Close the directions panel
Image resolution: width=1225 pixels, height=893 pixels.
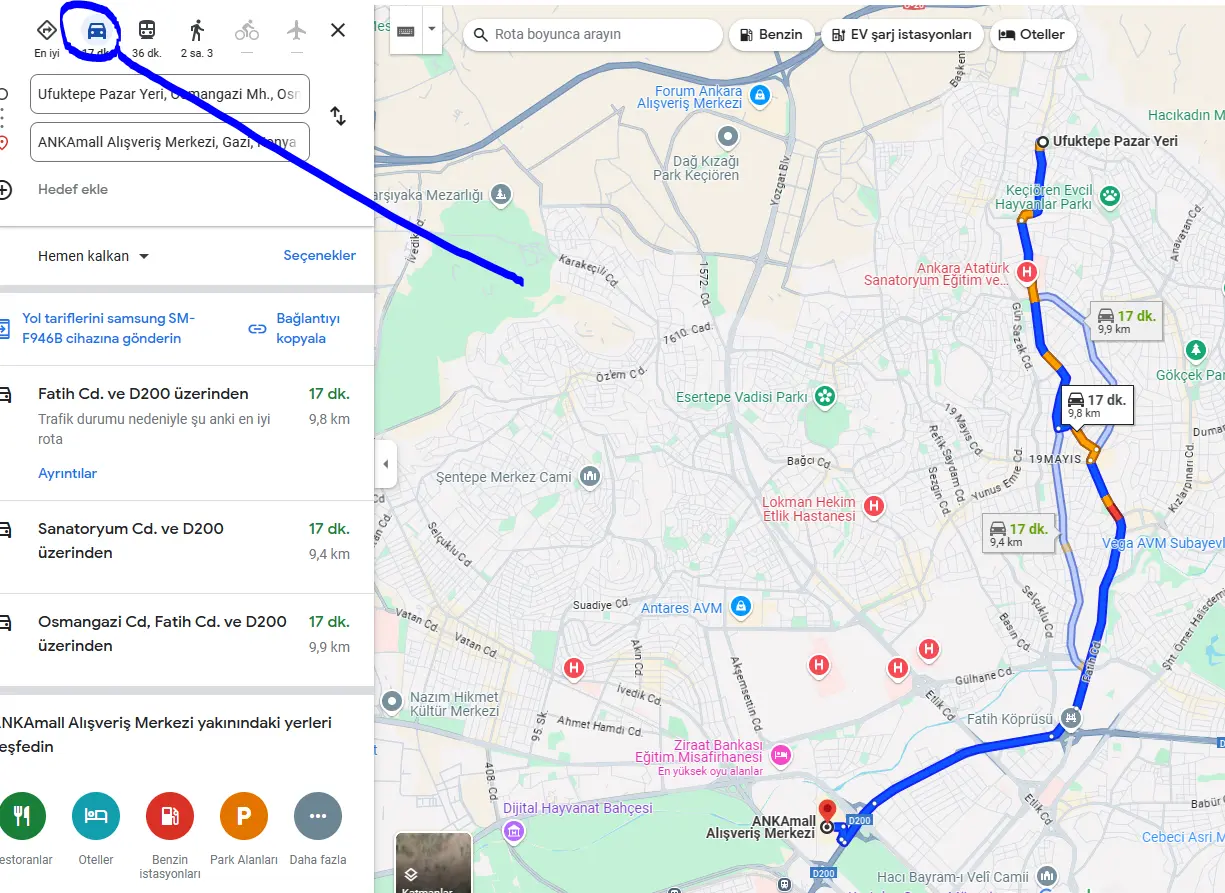pyautogui.click(x=338, y=30)
